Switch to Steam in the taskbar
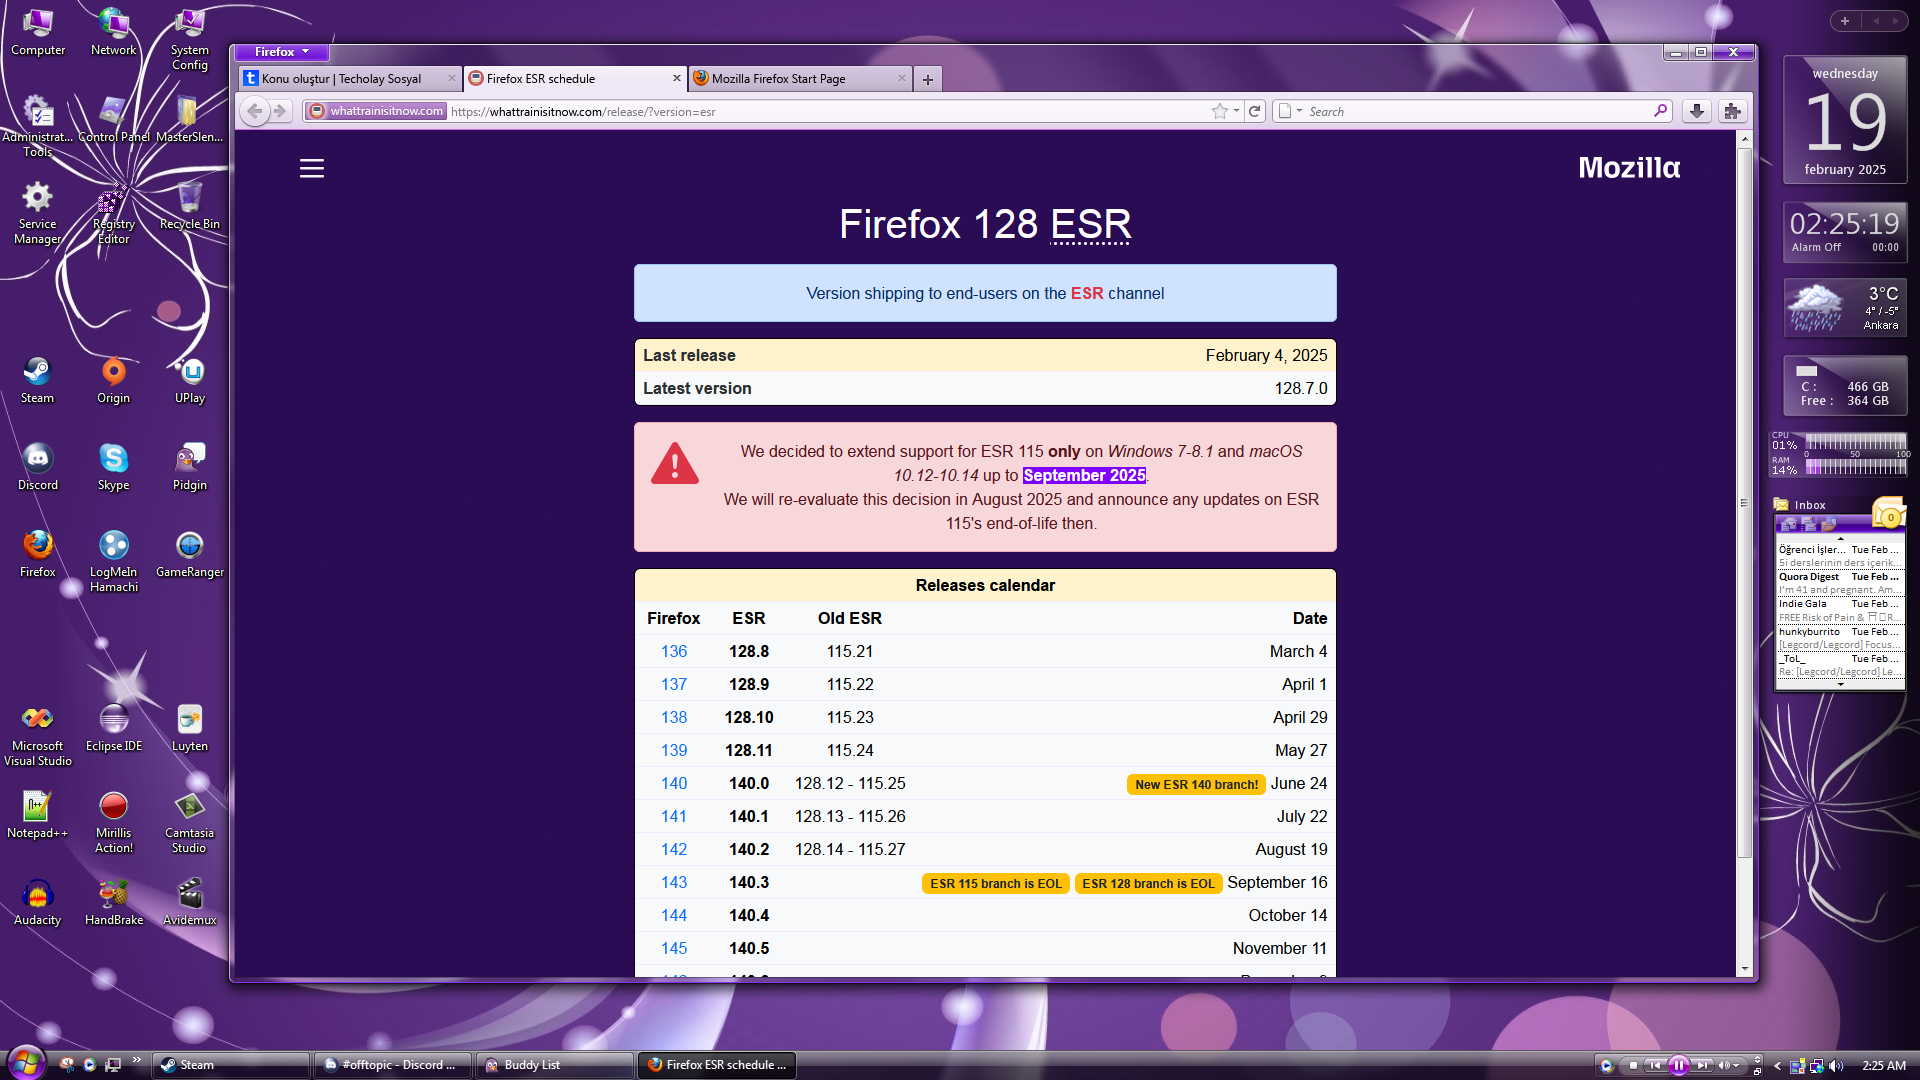 click(231, 1065)
